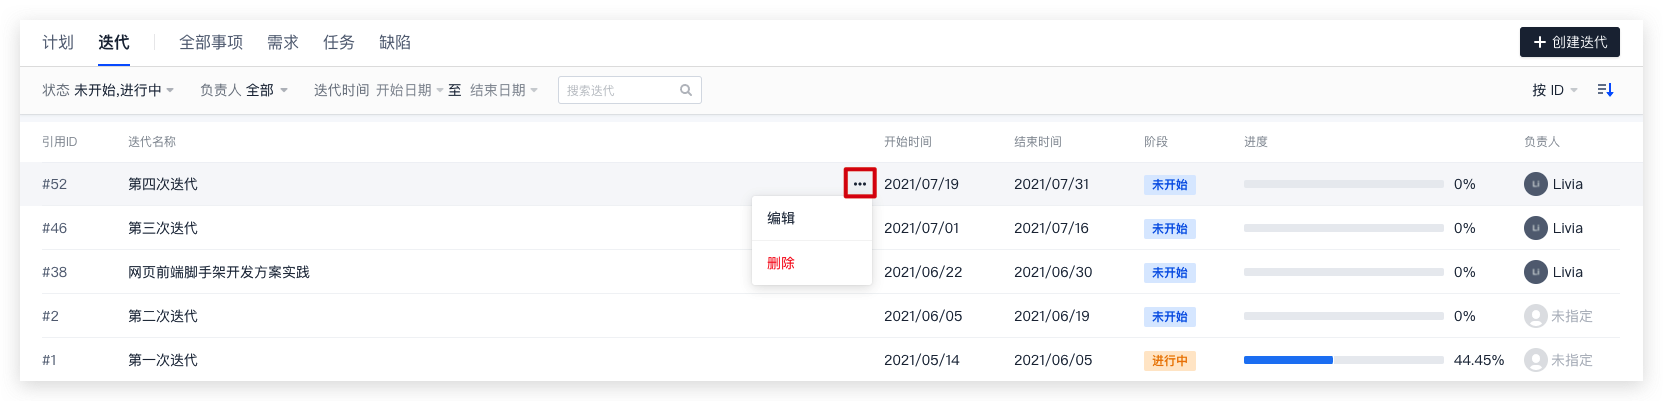Switch to the 迭代 tab
The image size is (1663, 401).
coord(114,42)
